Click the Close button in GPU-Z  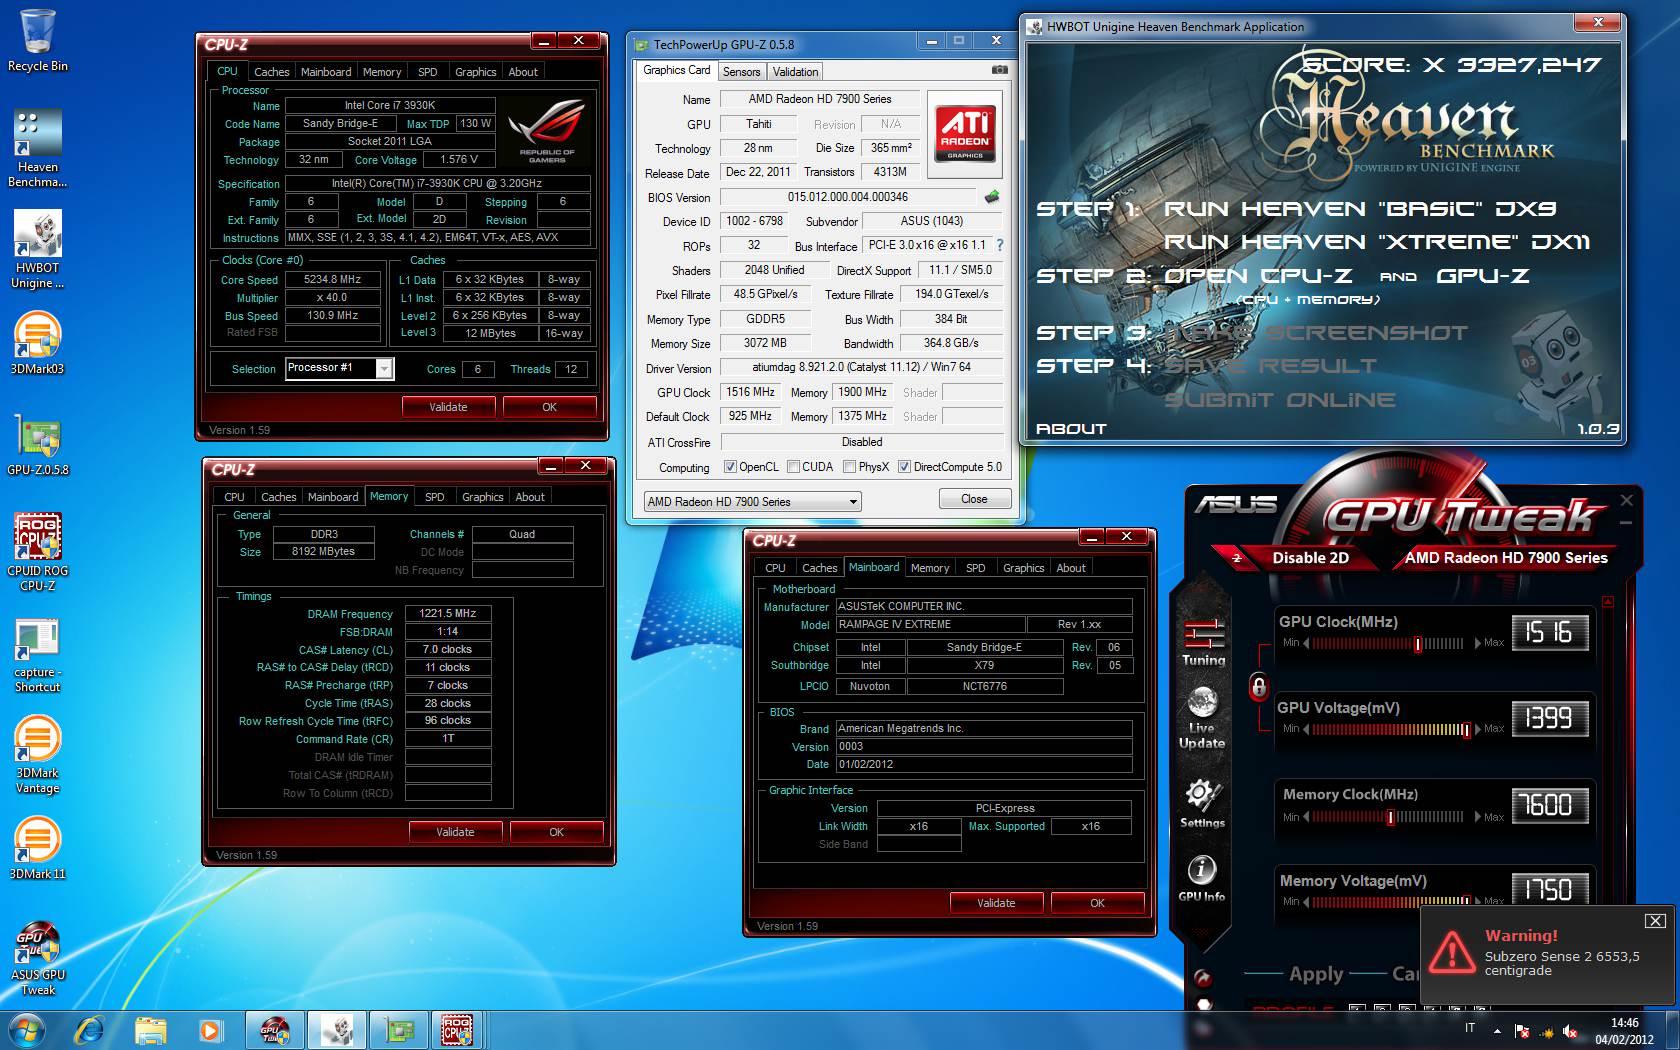(x=974, y=499)
